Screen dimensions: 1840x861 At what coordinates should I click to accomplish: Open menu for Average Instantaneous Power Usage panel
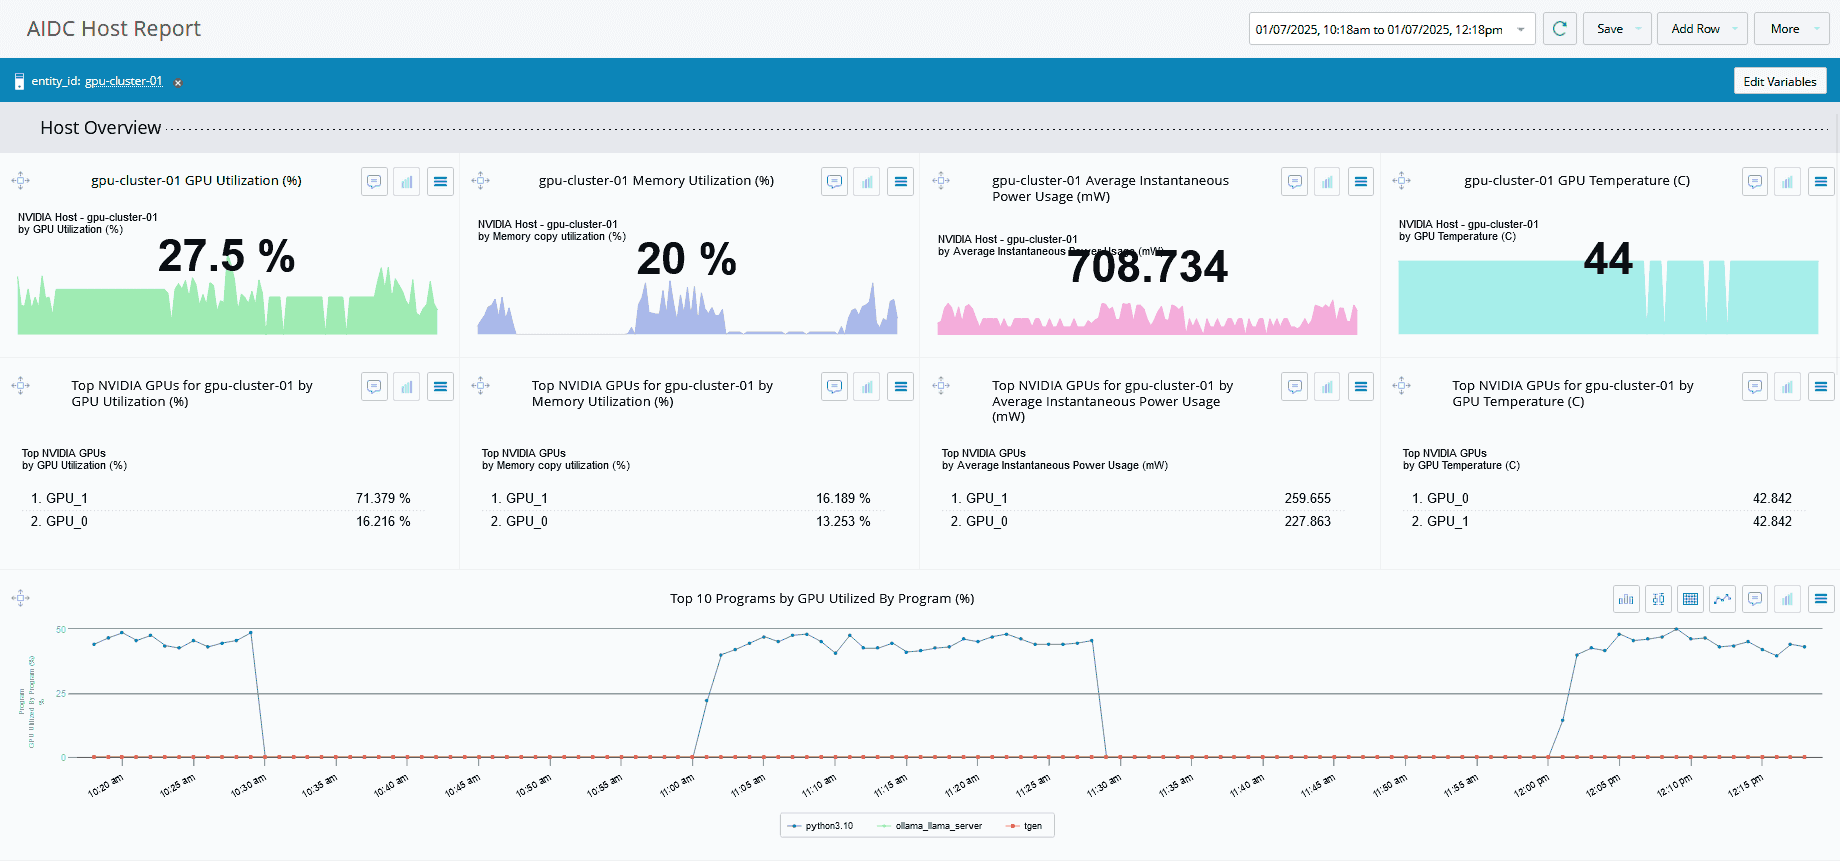tap(1361, 181)
